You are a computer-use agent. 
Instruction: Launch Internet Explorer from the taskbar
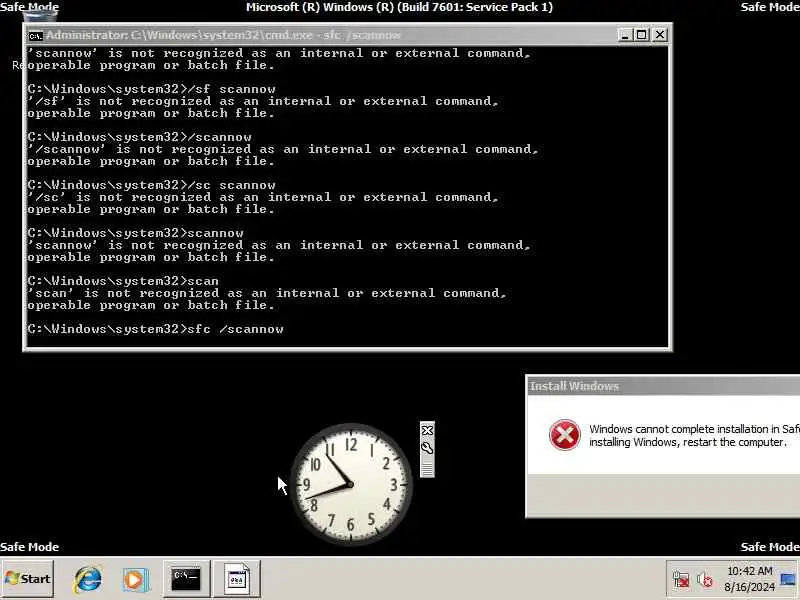[x=88, y=579]
